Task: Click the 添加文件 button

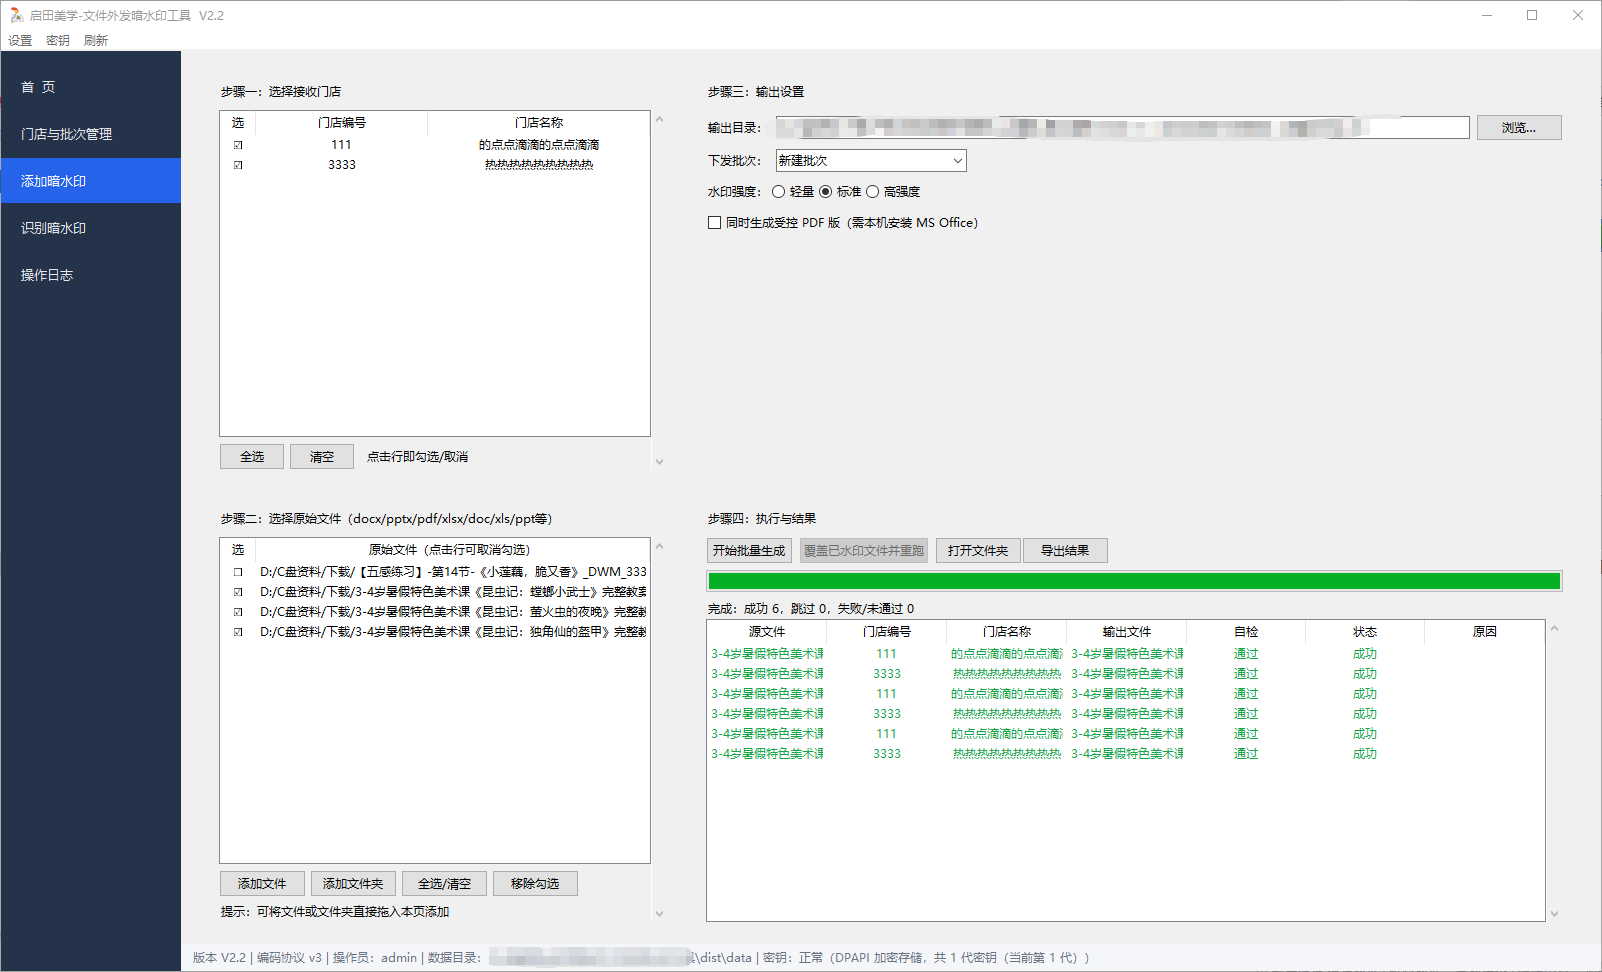Action: (x=262, y=884)
